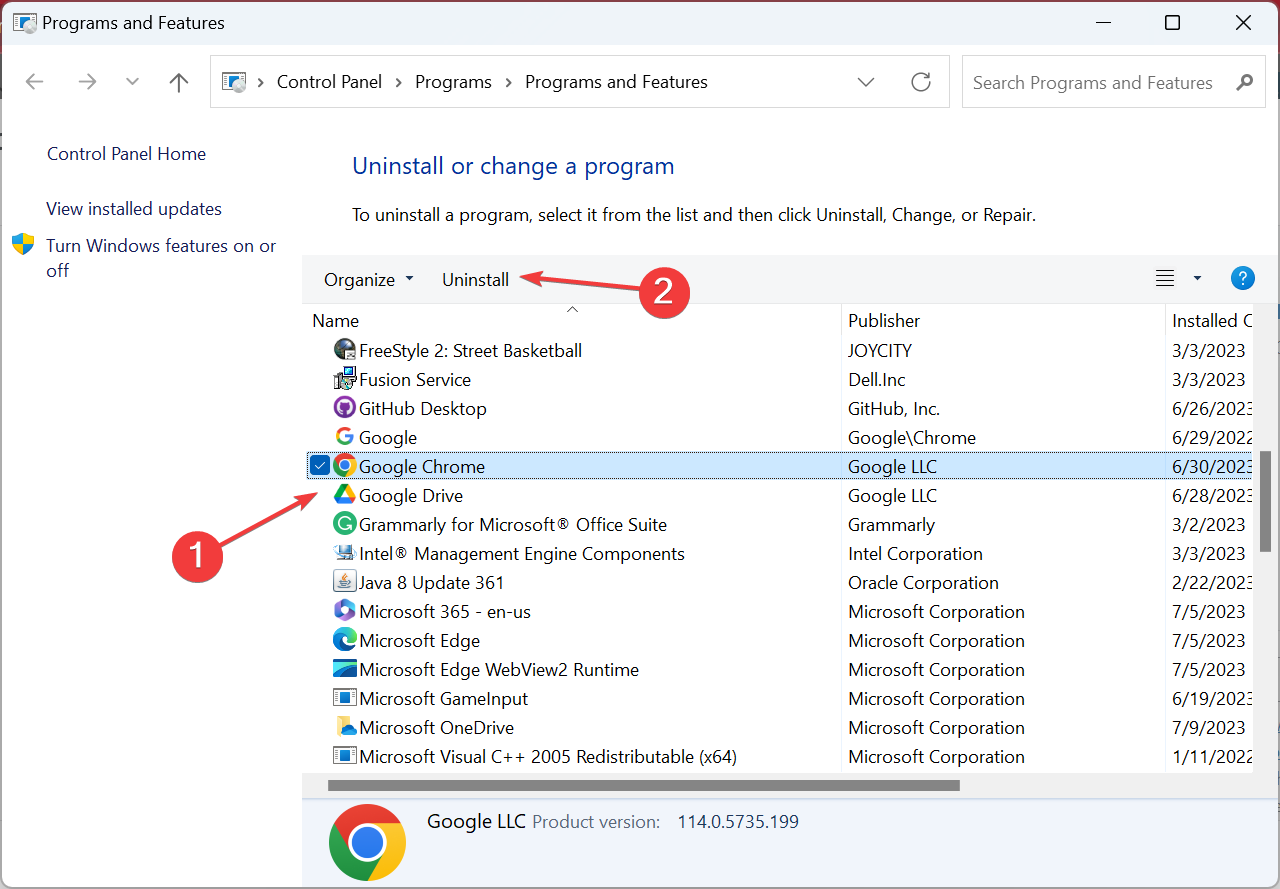1280x889 pixels.
Task: Click the Uninstall button
Action: (475, 279)
